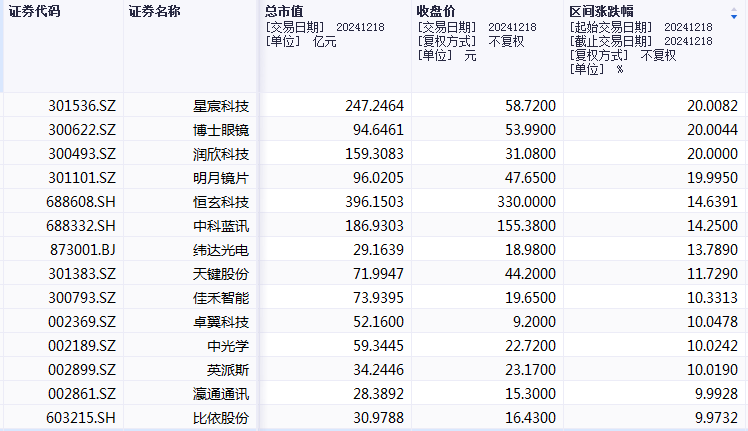This screenshot has width=748, height=431.
Task: Click market cap value 59.3445
Action: click(x=378, y=346)
